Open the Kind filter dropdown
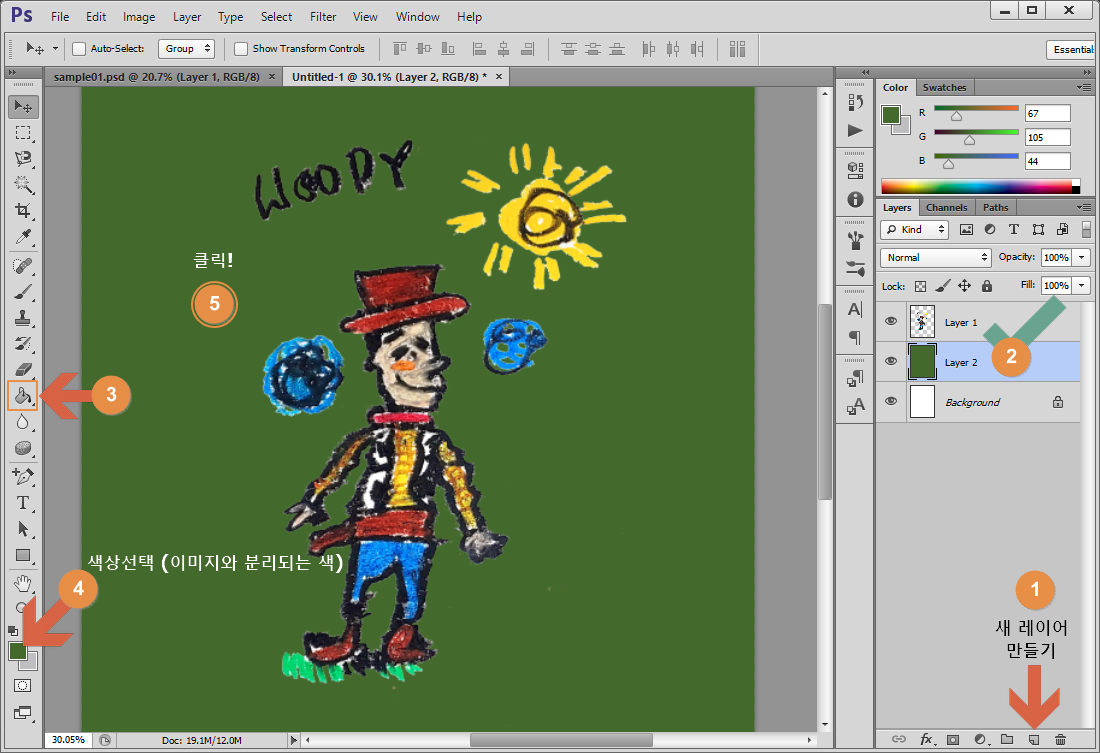This screenshot has height=753, width=1100. (915, 229)
